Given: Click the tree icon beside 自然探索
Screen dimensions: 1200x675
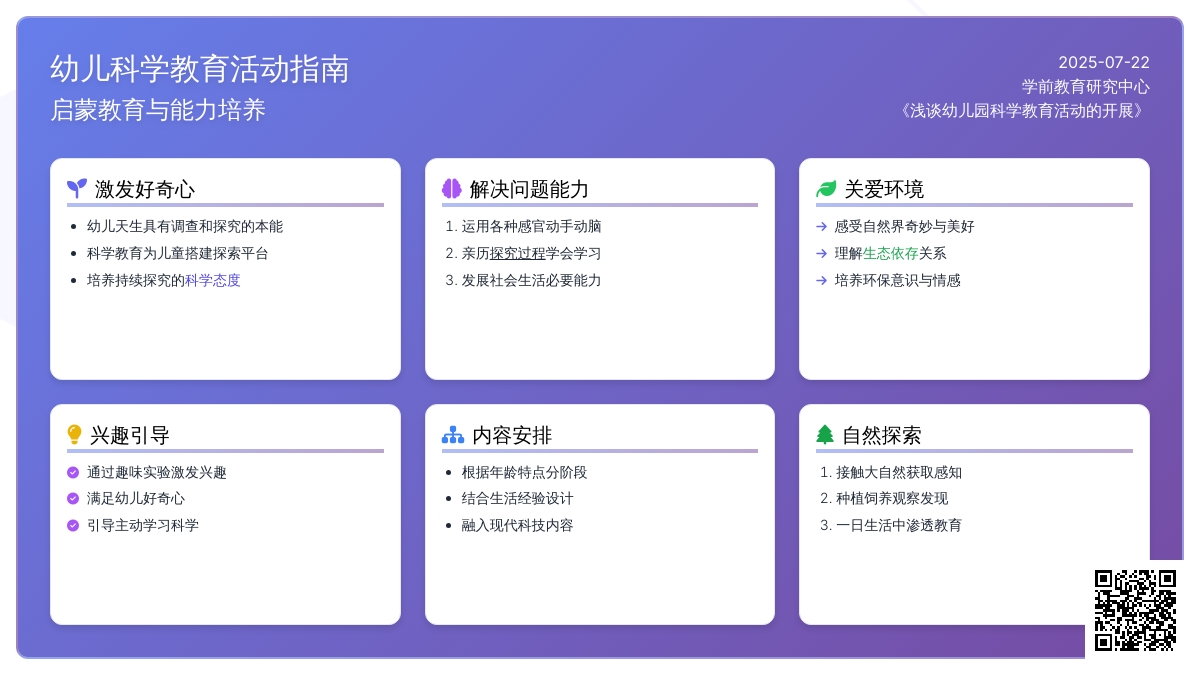Looking at the screenshot, I should [825, 435].
